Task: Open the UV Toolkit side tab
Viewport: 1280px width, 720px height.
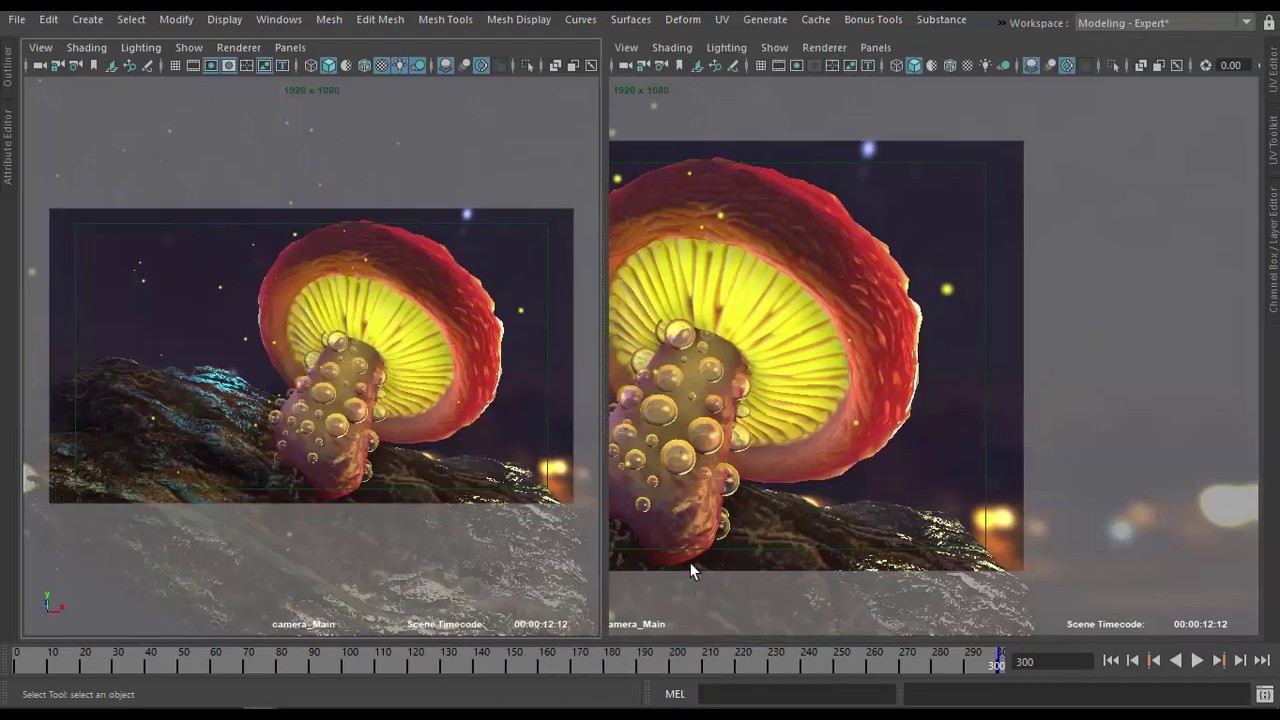Action: point(1273,140)
